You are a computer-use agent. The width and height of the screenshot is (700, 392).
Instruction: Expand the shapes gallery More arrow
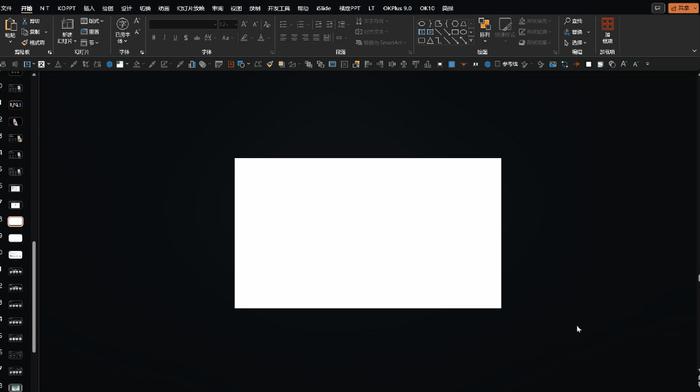471,41
